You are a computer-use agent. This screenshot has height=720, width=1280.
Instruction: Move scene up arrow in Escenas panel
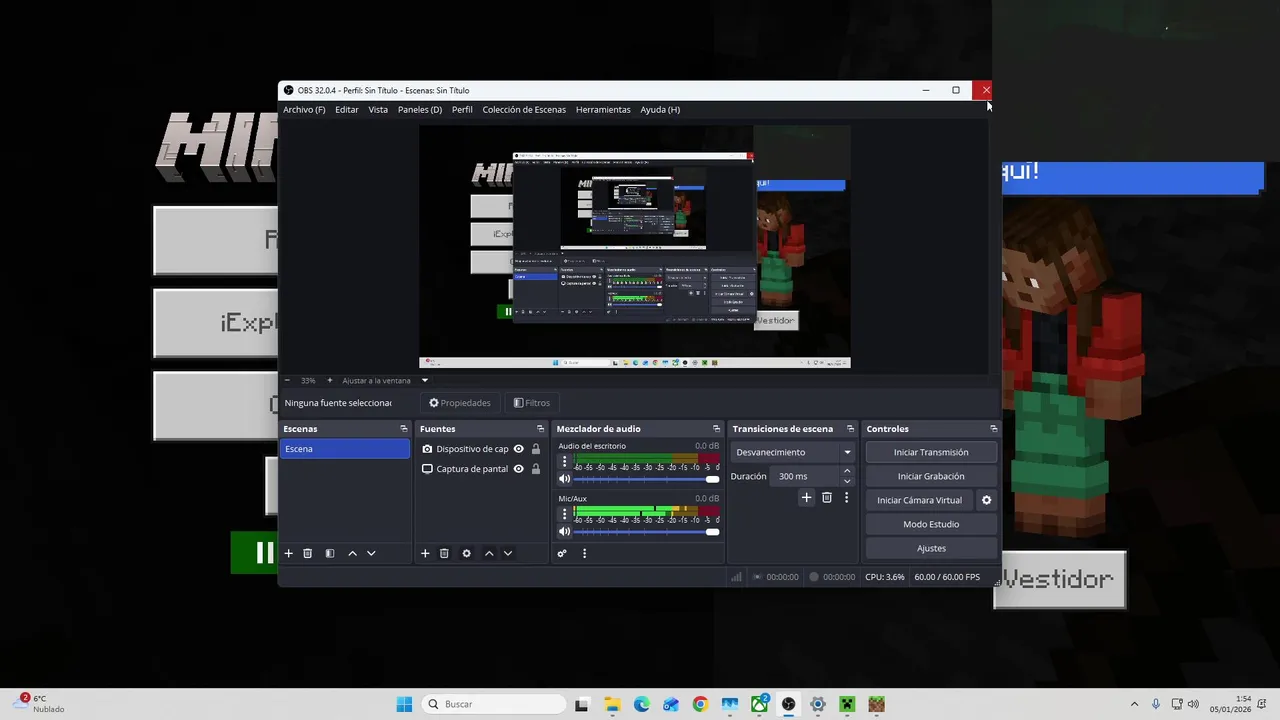point(352,553)
